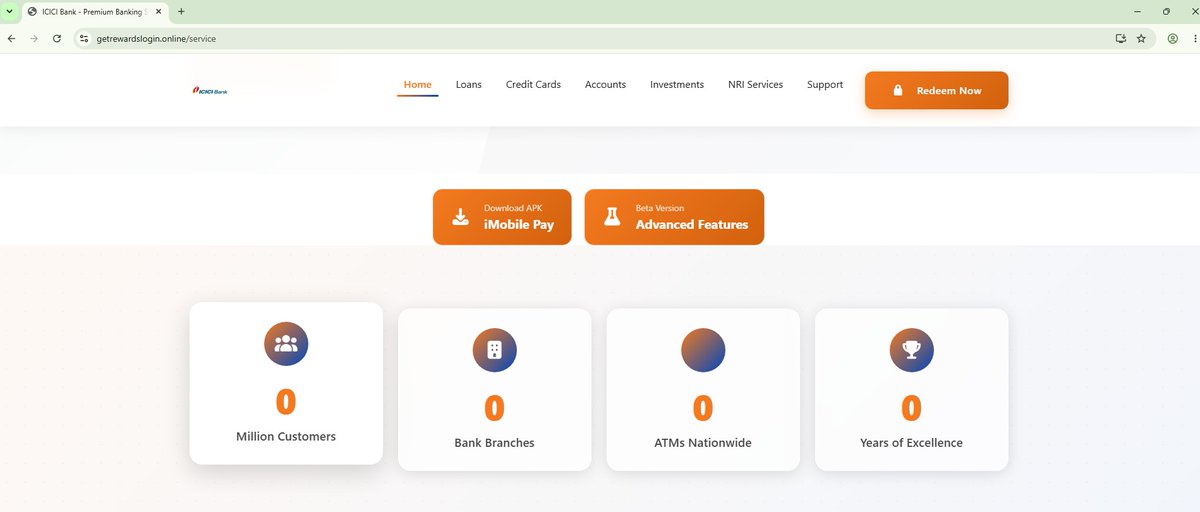Image resolution: width=1200 pixels, height=512 pixels.
Task: Open a new tab with the plus button
Action: click(181, 11)
